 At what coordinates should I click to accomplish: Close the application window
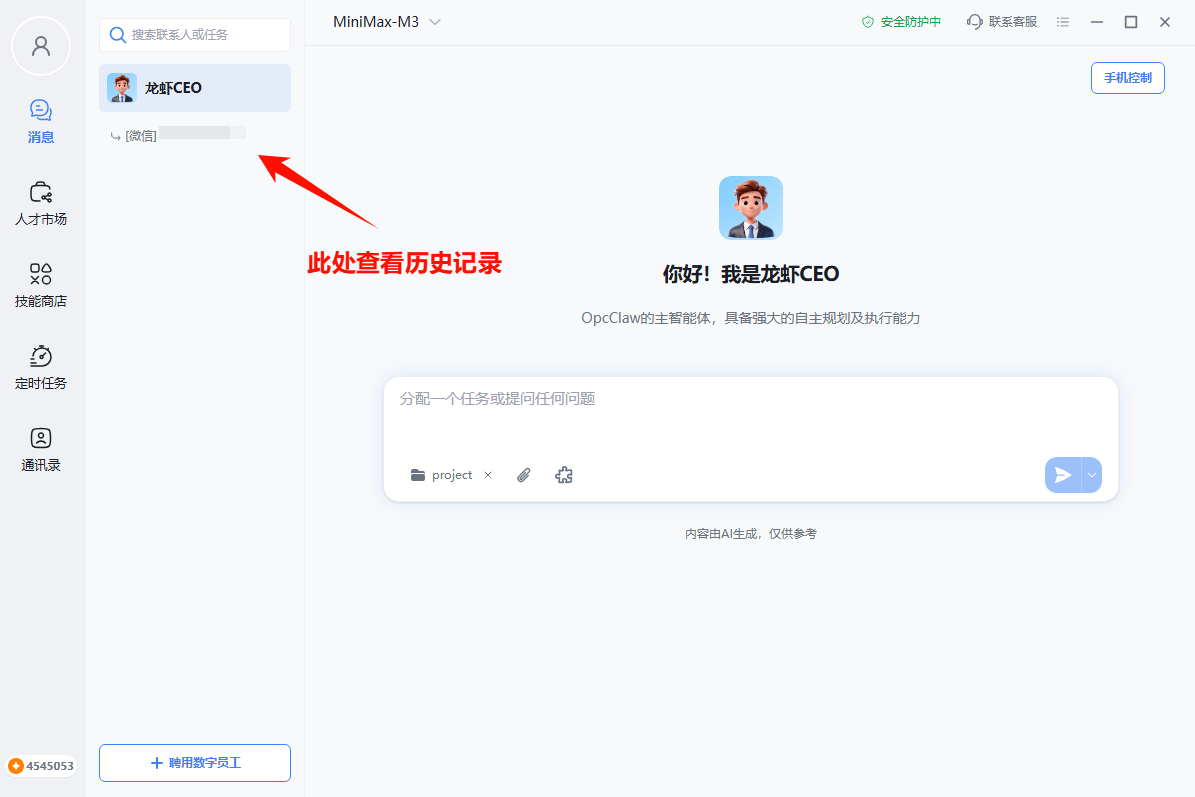click(x=1165, y=22)
